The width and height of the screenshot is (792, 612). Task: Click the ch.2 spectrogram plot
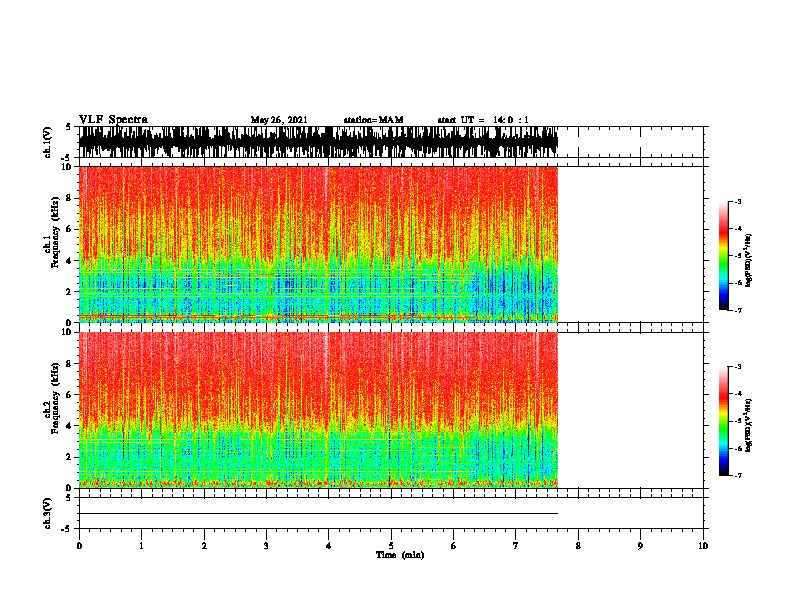pyautogui.click(x=318, y=410)
